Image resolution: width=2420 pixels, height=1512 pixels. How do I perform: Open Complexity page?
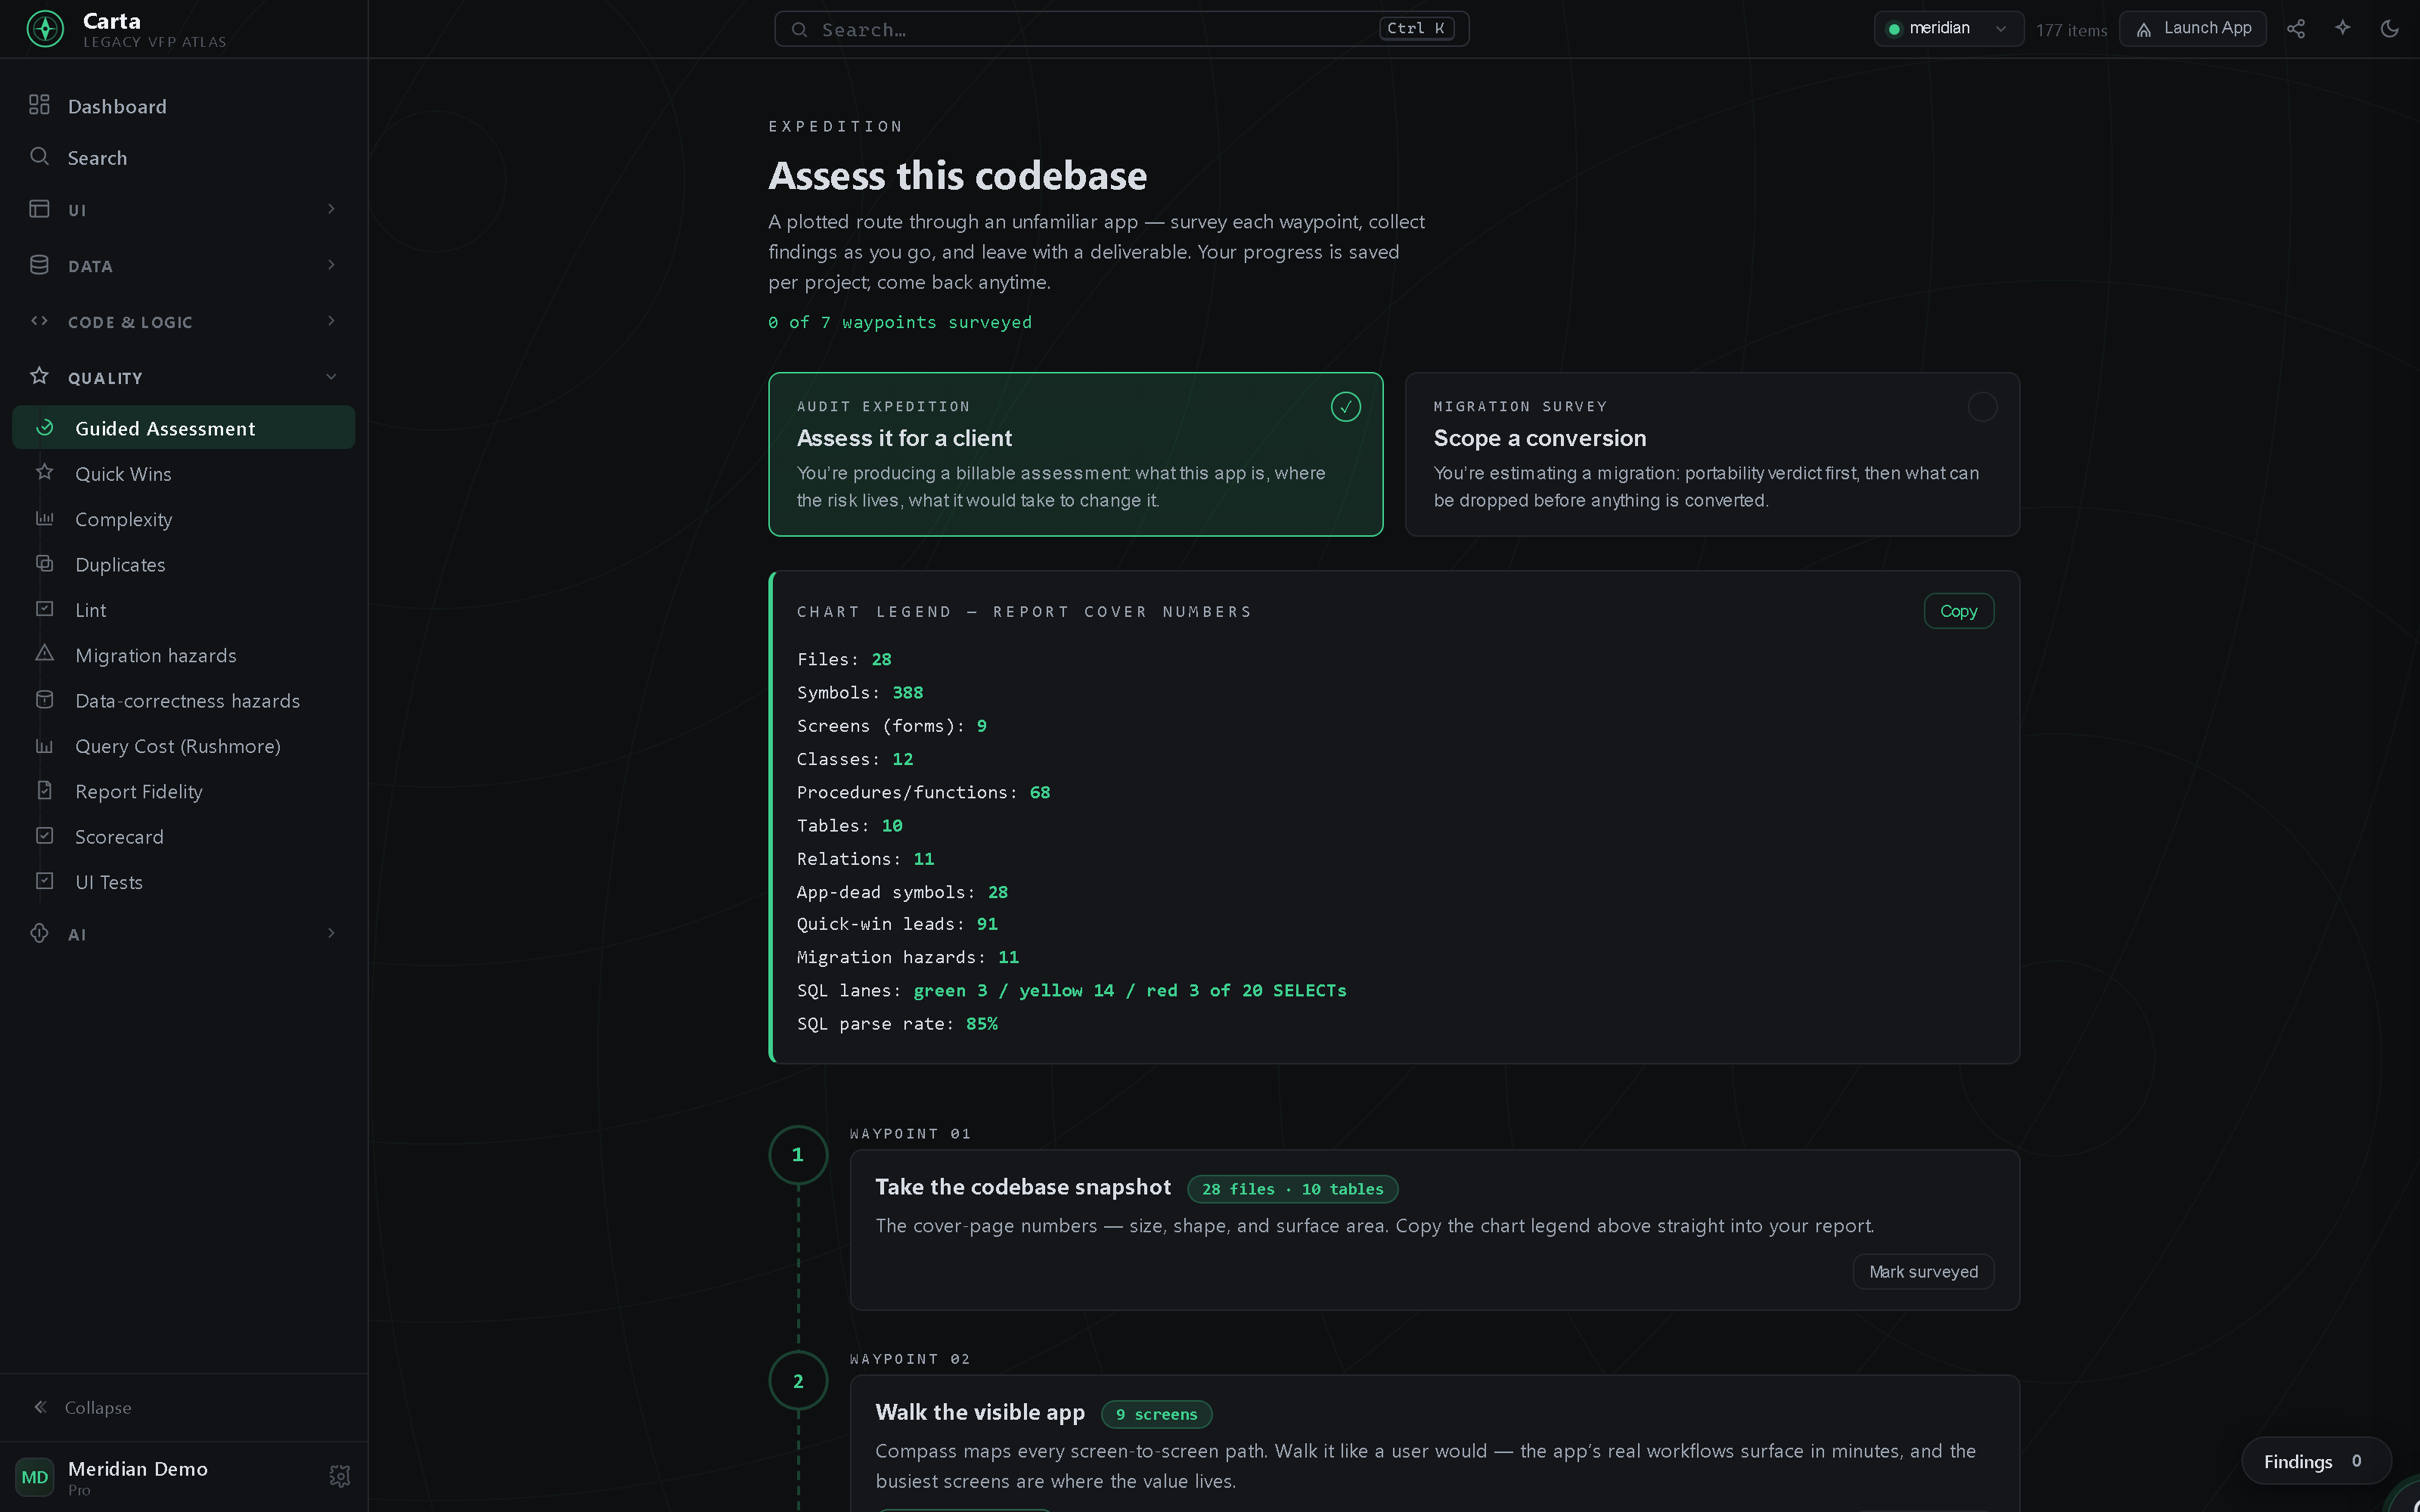click(184, 519)
